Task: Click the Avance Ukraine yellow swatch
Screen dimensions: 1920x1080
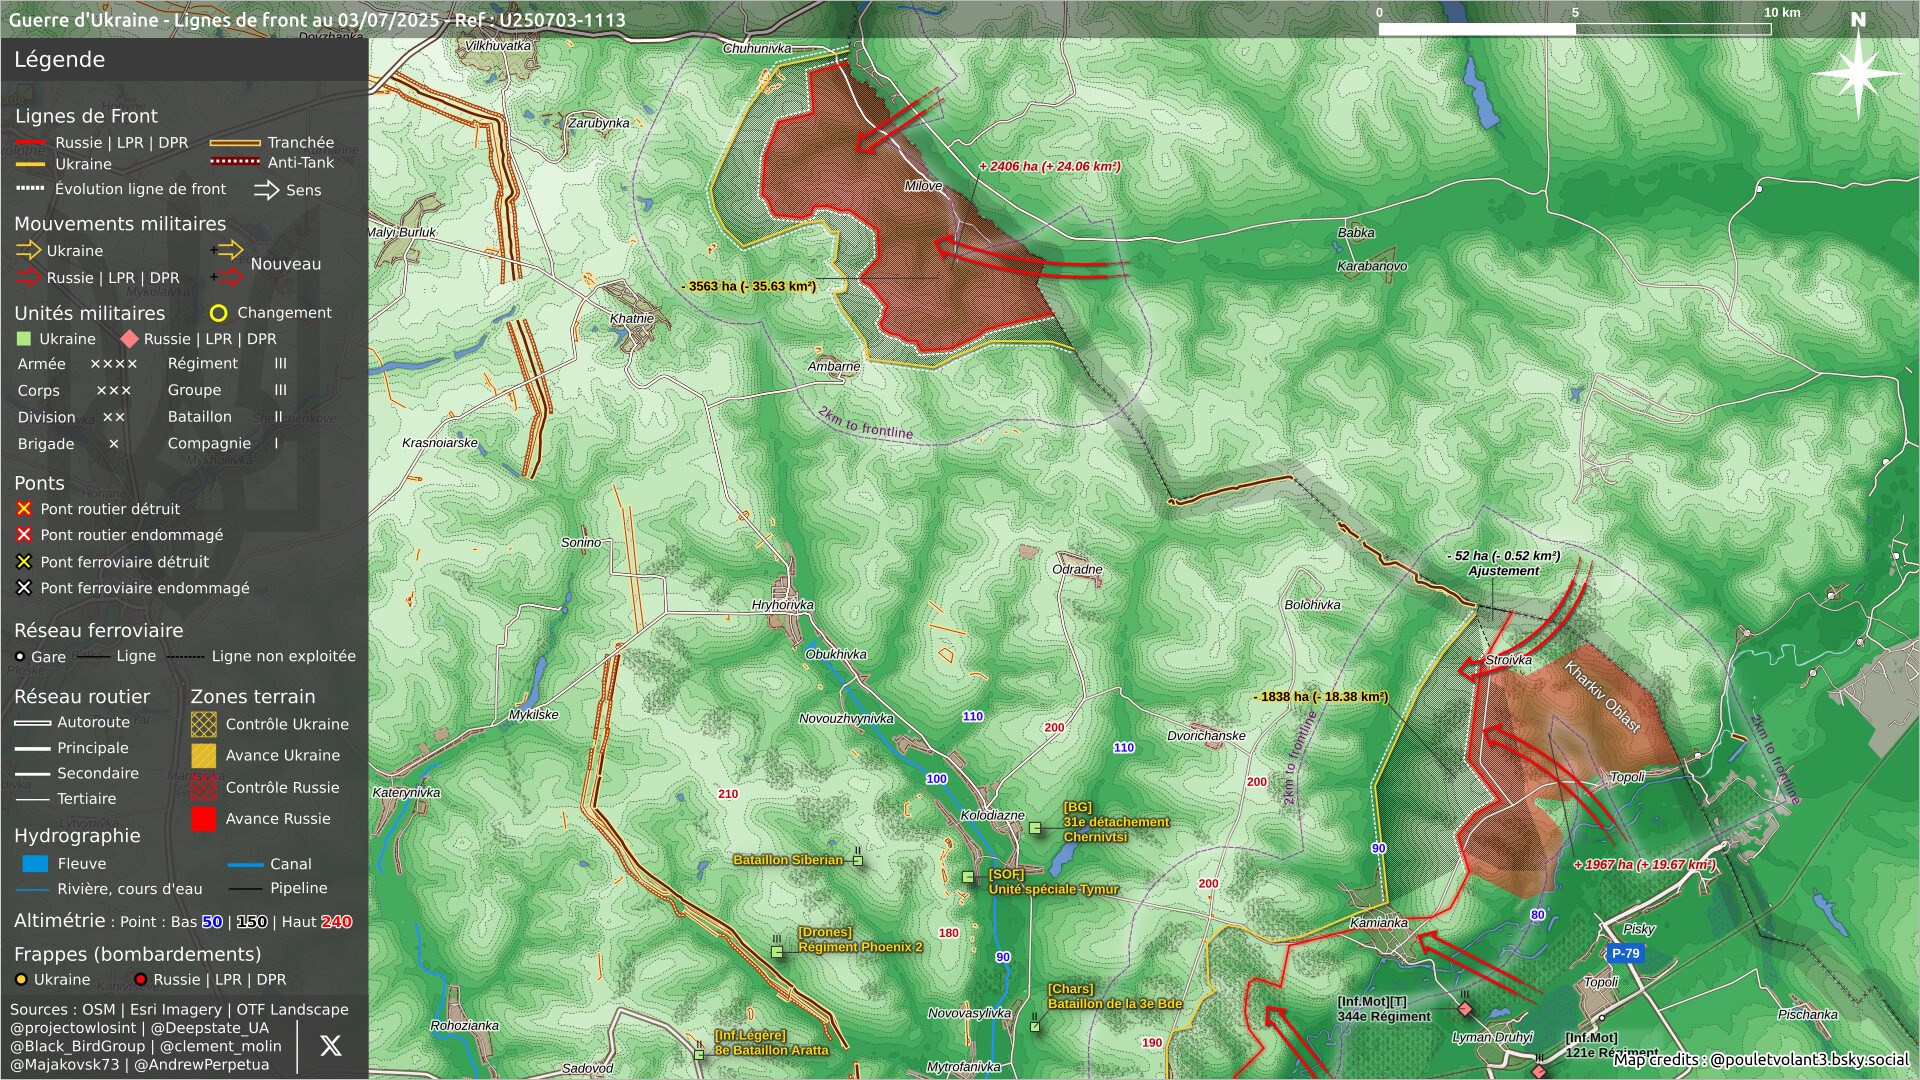Action: [203, 756]
